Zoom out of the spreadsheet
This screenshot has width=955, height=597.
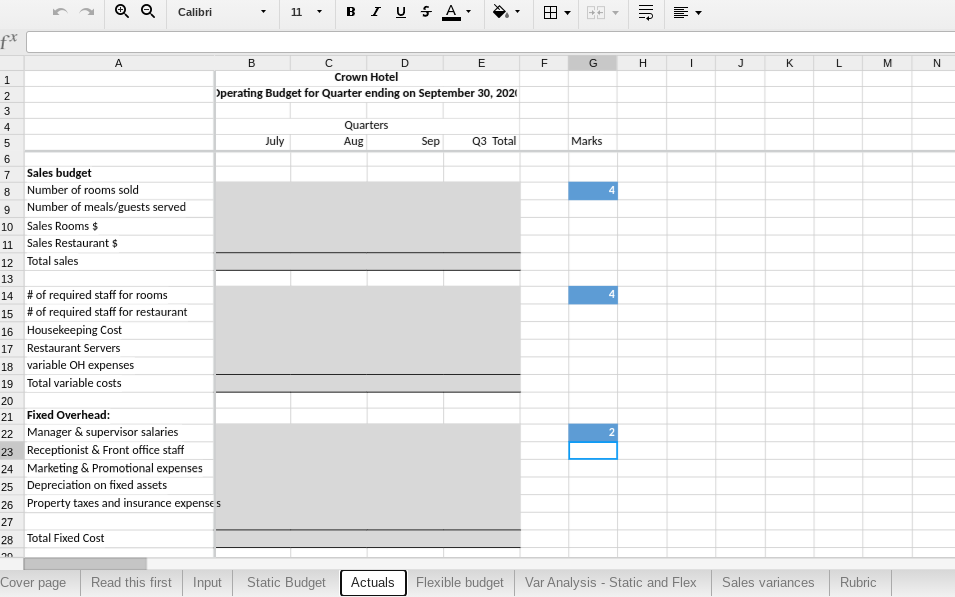click(148, 12)
